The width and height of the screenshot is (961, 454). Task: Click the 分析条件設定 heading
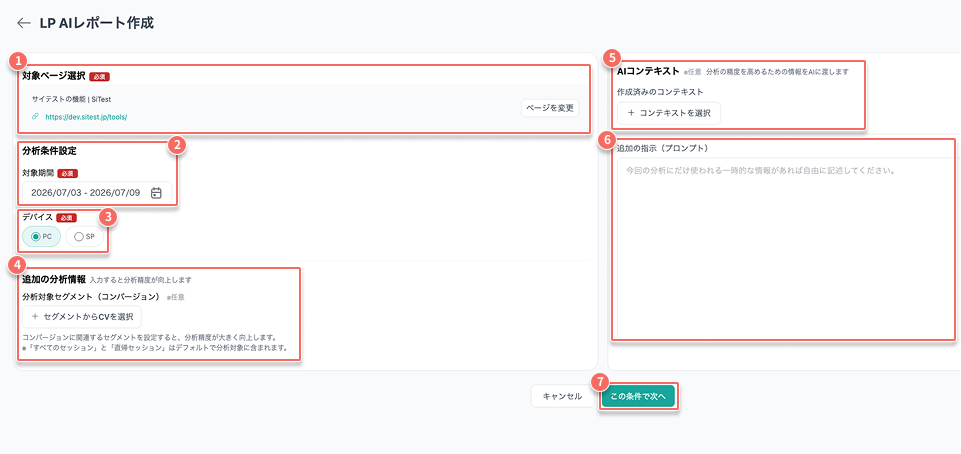click(49, 151)
